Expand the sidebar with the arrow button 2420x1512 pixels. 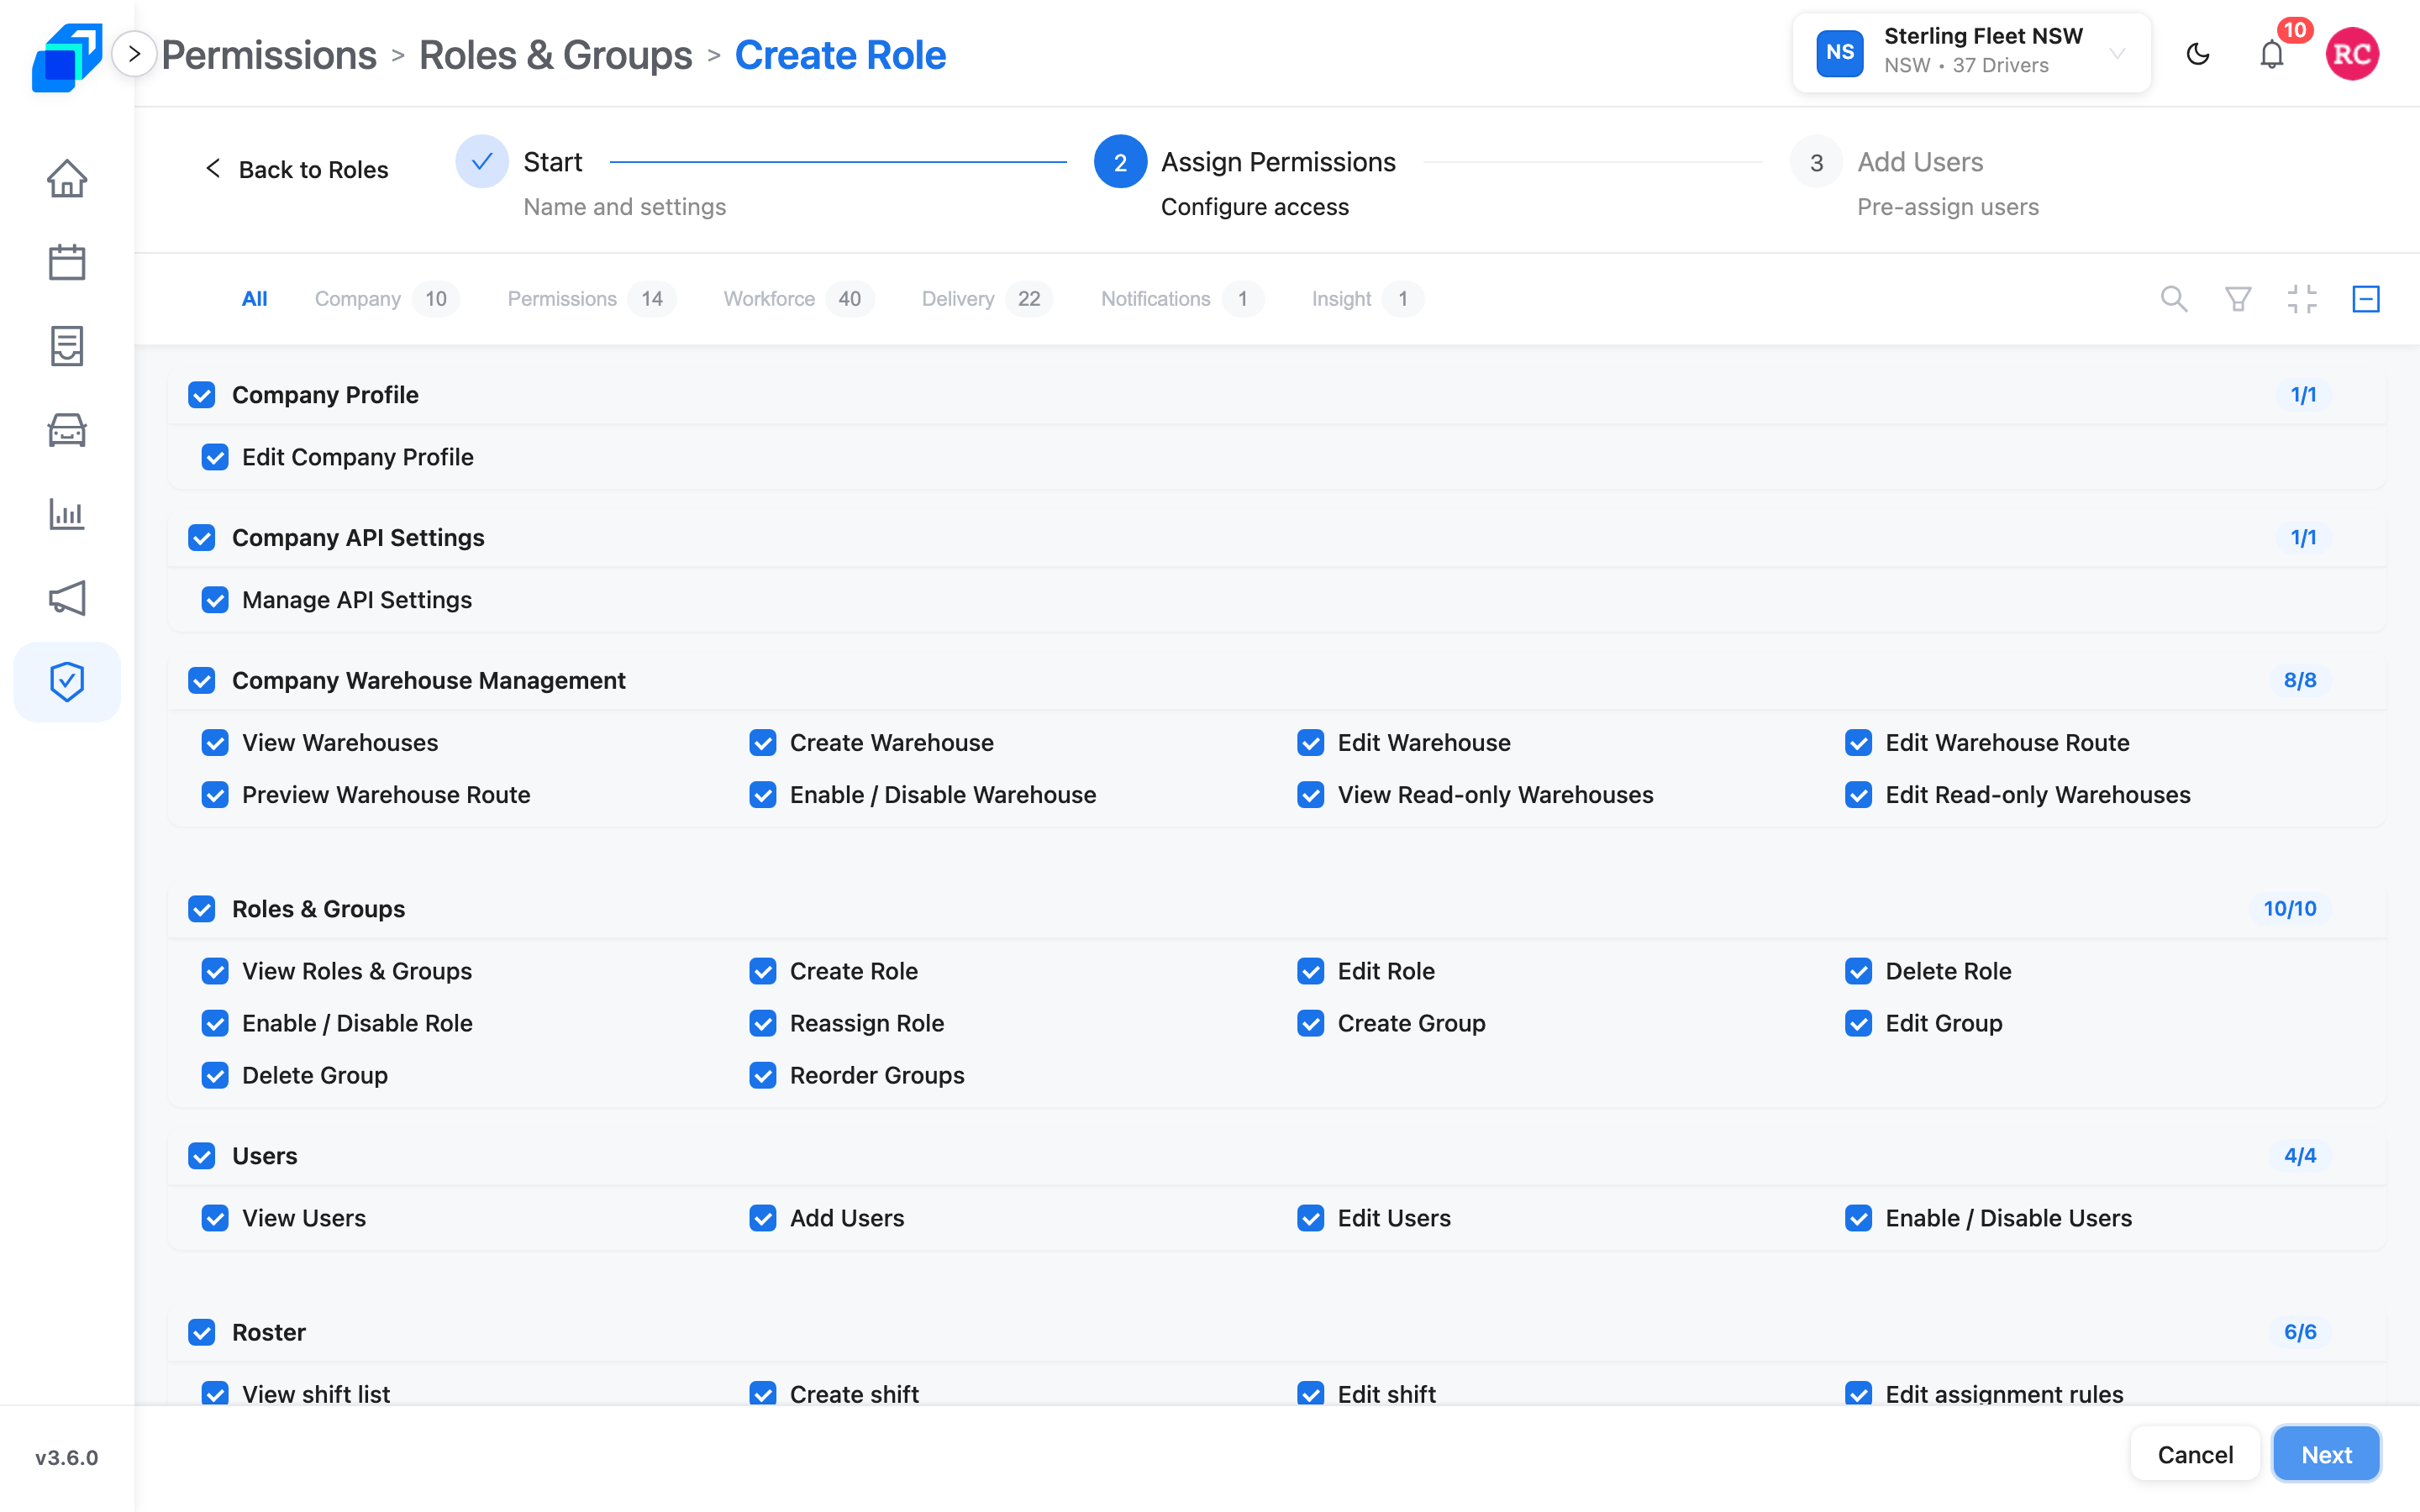[x=134, y=54]
